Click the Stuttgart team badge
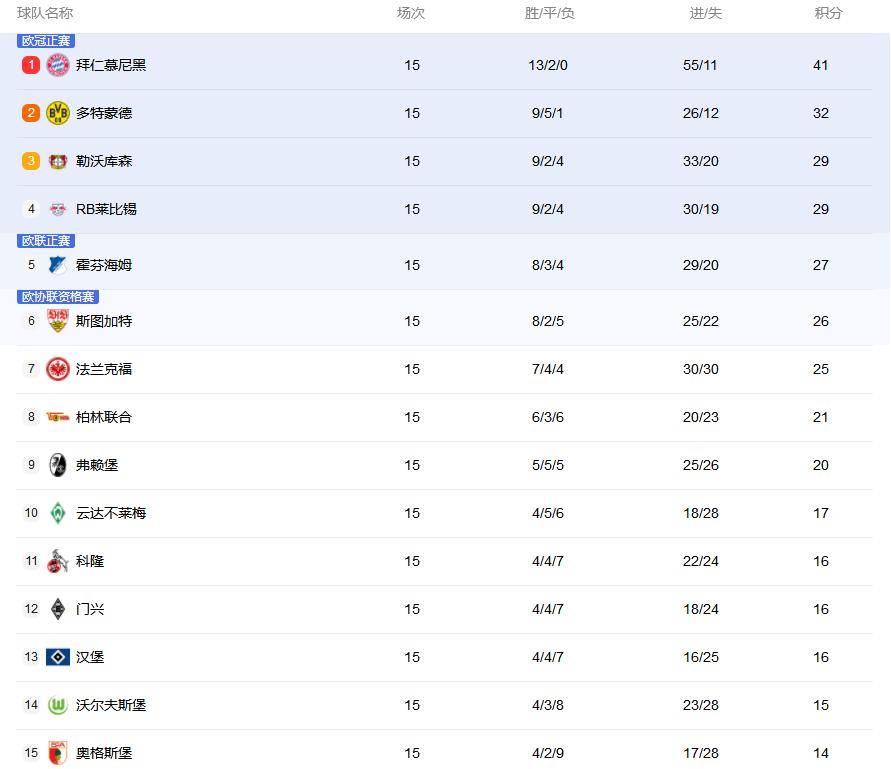The width and height of the screenshot is (891, 769). click(x=58, y=321)
